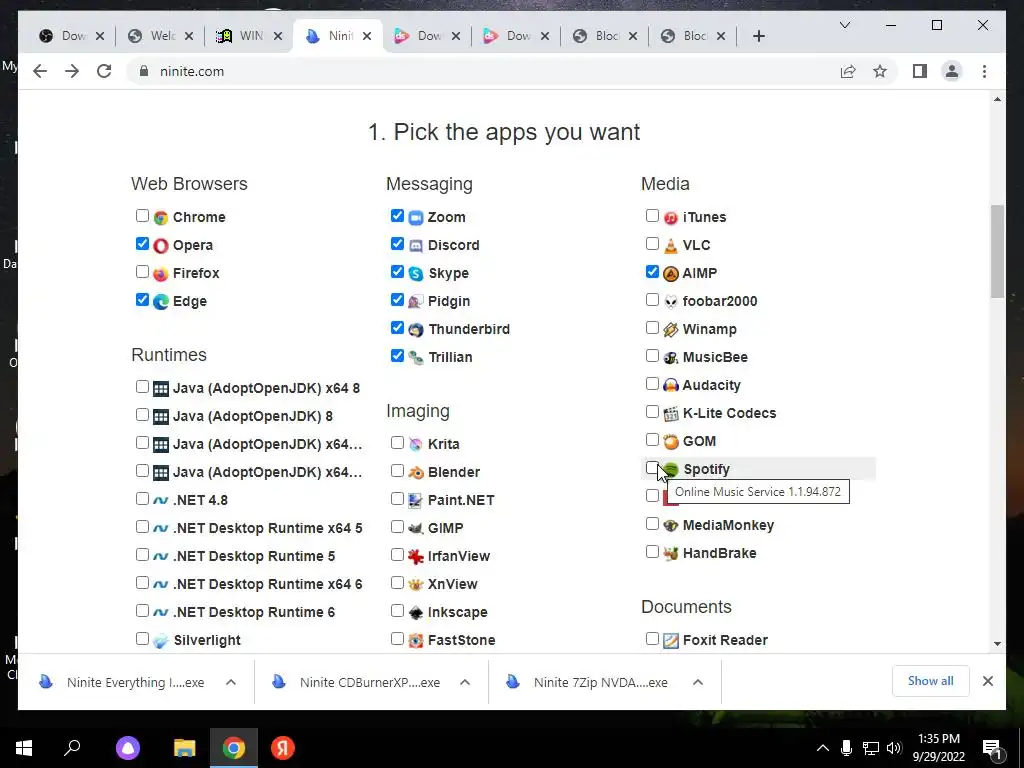Open Chrome's three-dot menu
The height and width of the screenshot is (768, 1024).
tap(984, 71)
